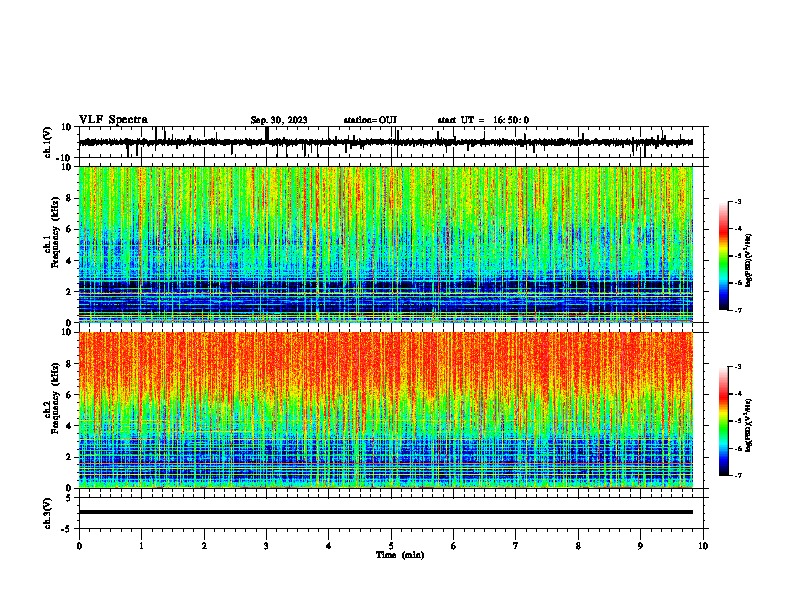
Task: Click time axis tick label "9"
Action: pos(640,546)
